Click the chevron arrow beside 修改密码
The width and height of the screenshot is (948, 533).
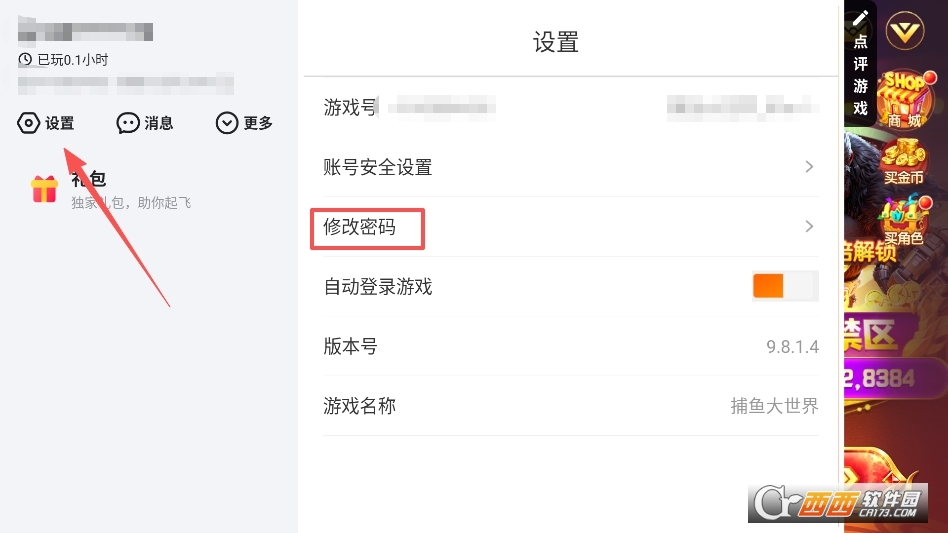tap(809, 227)
